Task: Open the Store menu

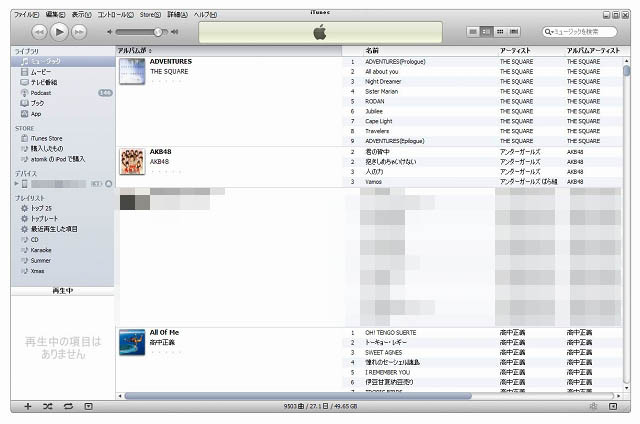Action: [x=150, y=15]
